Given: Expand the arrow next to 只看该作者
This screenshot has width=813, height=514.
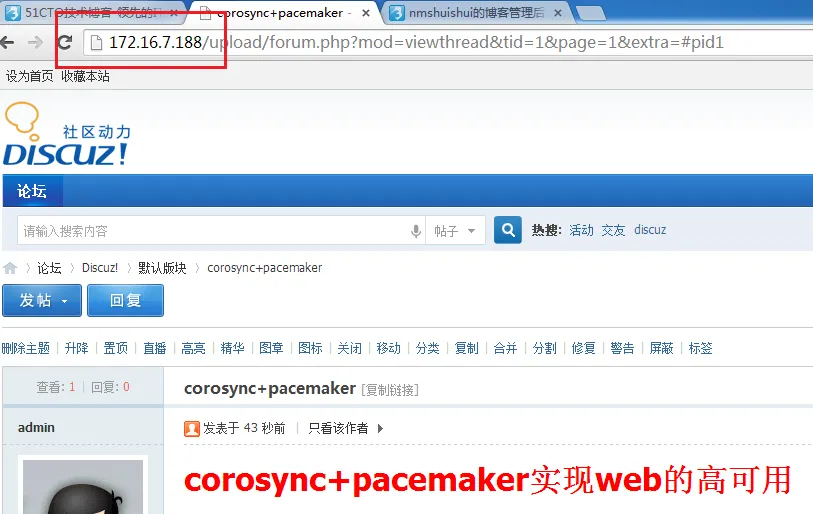Looking at the screenshot, I should point(381,428).
